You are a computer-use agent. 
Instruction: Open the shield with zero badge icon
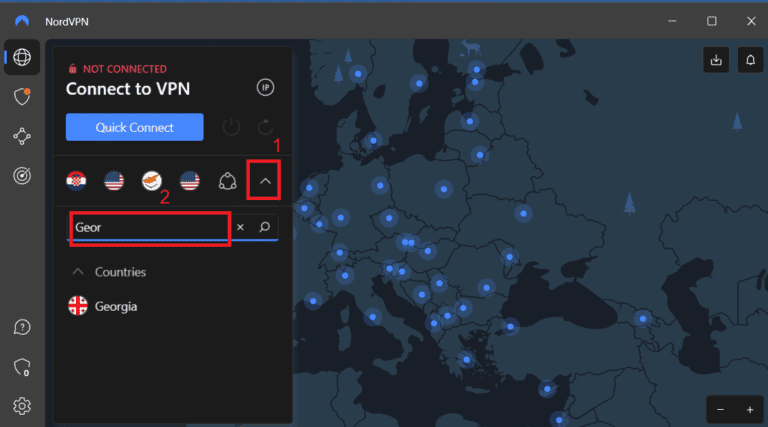pos(22,367)
